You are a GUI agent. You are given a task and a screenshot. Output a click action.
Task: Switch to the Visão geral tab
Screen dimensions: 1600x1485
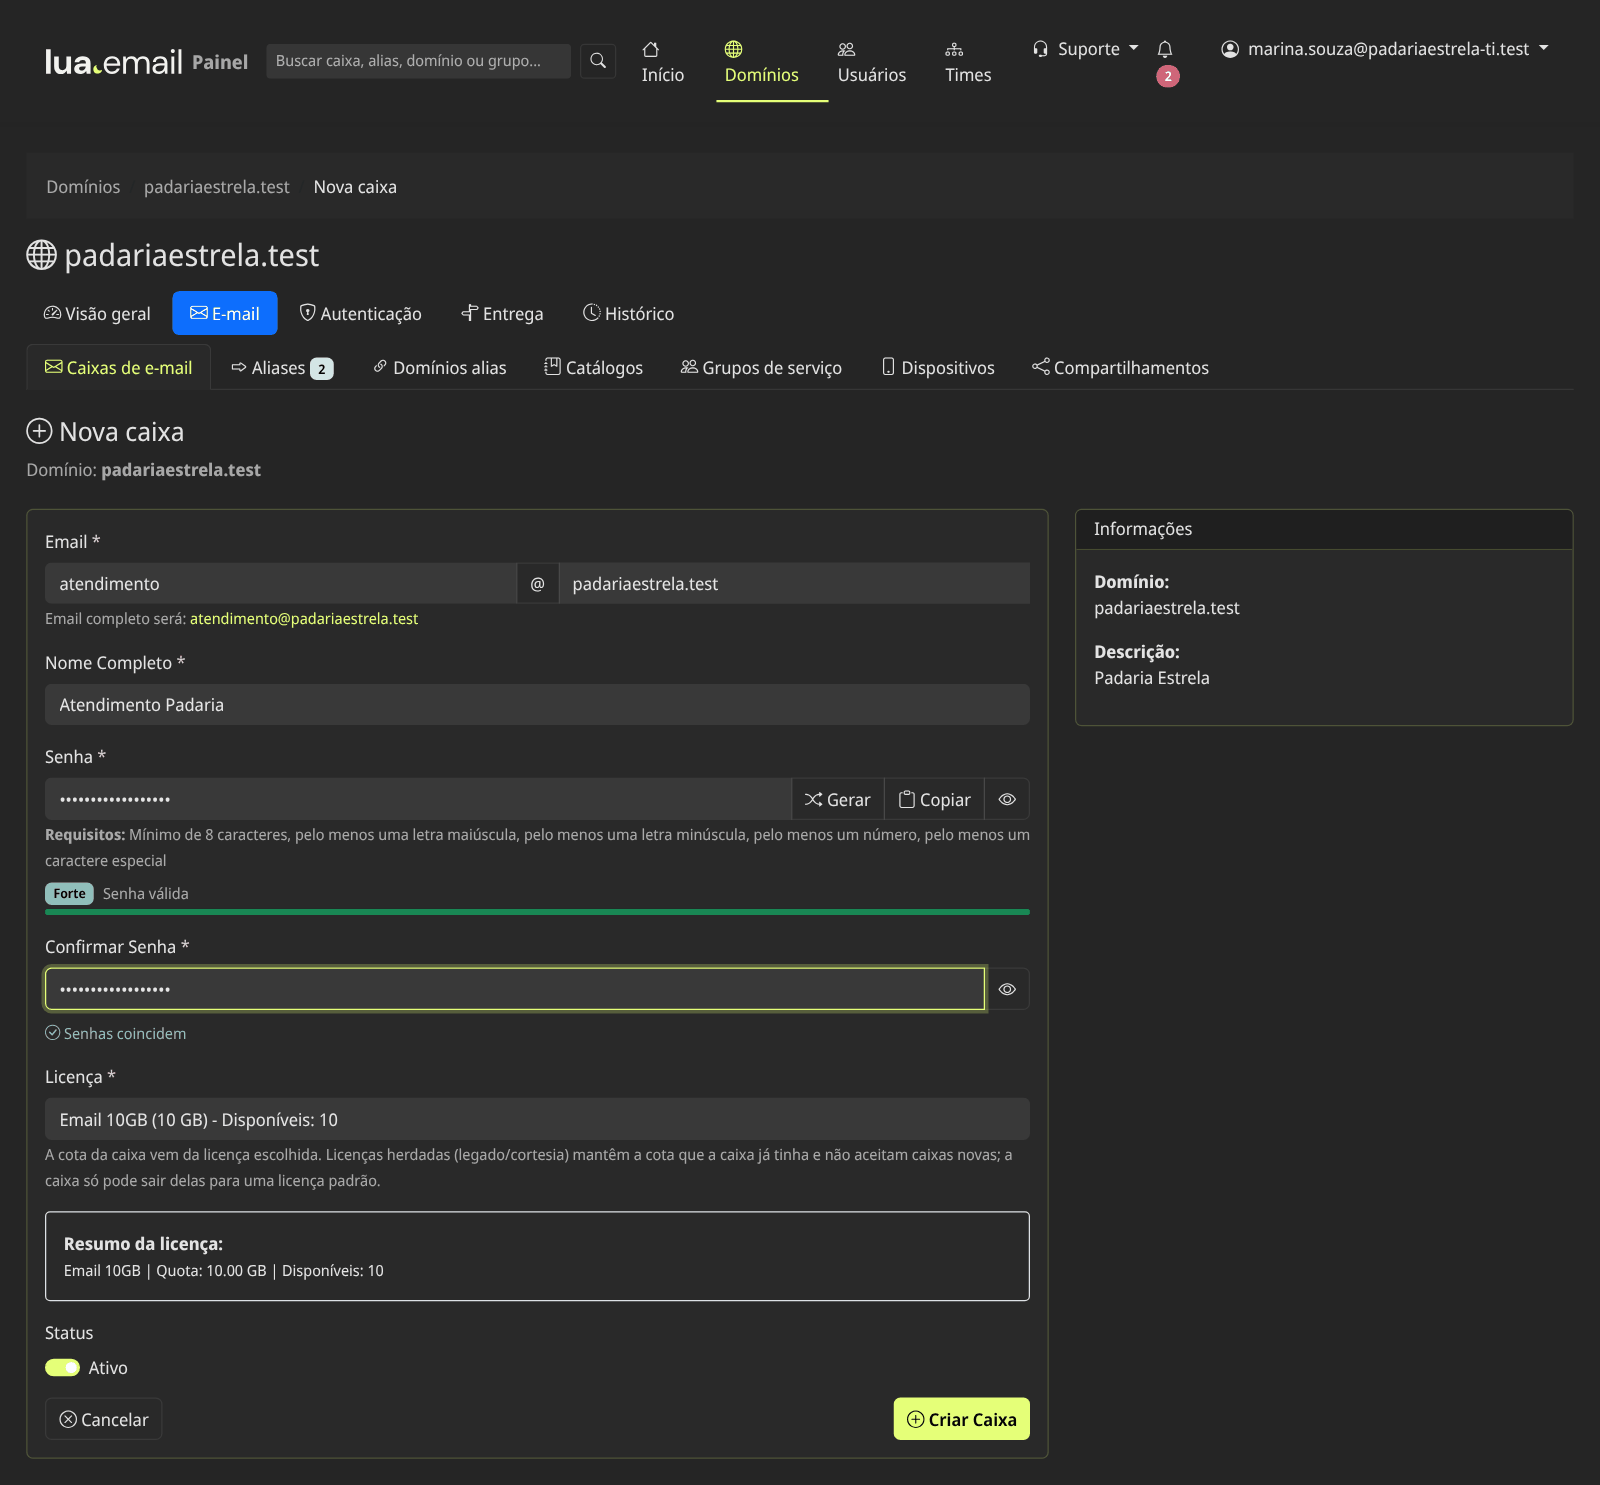tap(97, 313)
